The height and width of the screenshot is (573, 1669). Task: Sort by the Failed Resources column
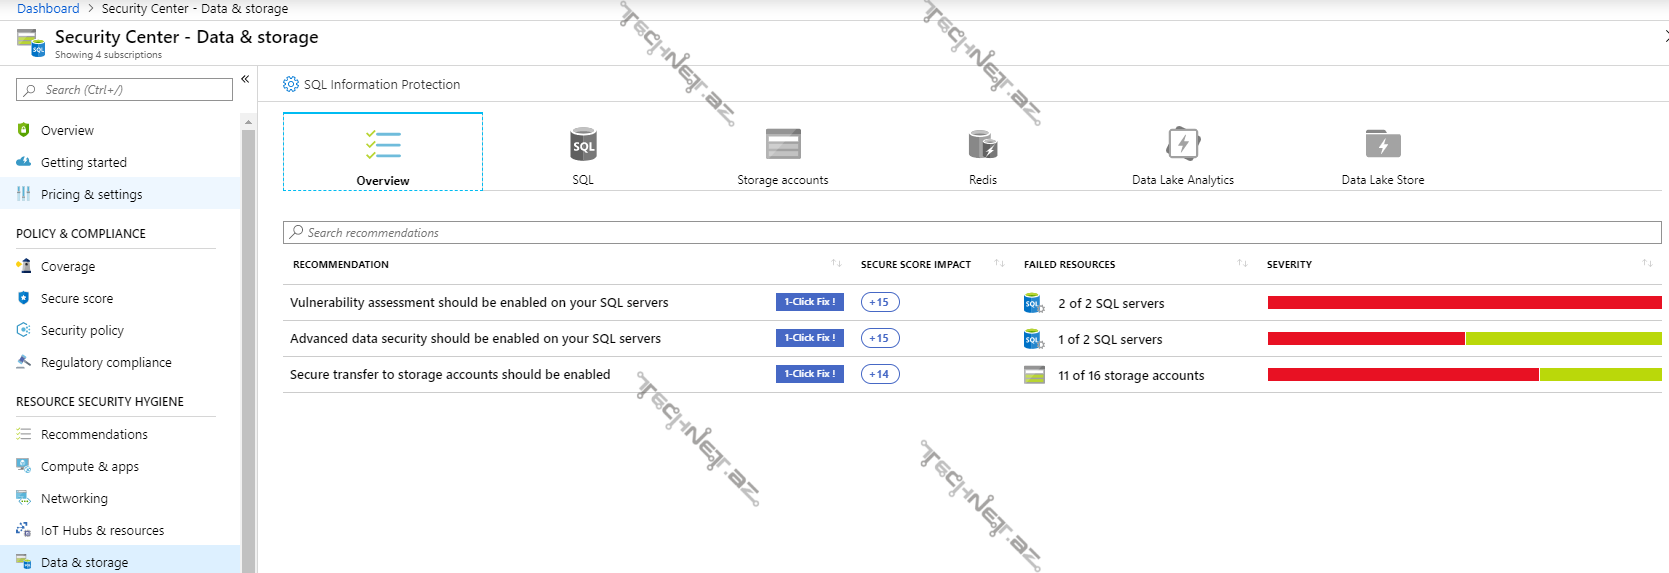[x=1242, y=264]
